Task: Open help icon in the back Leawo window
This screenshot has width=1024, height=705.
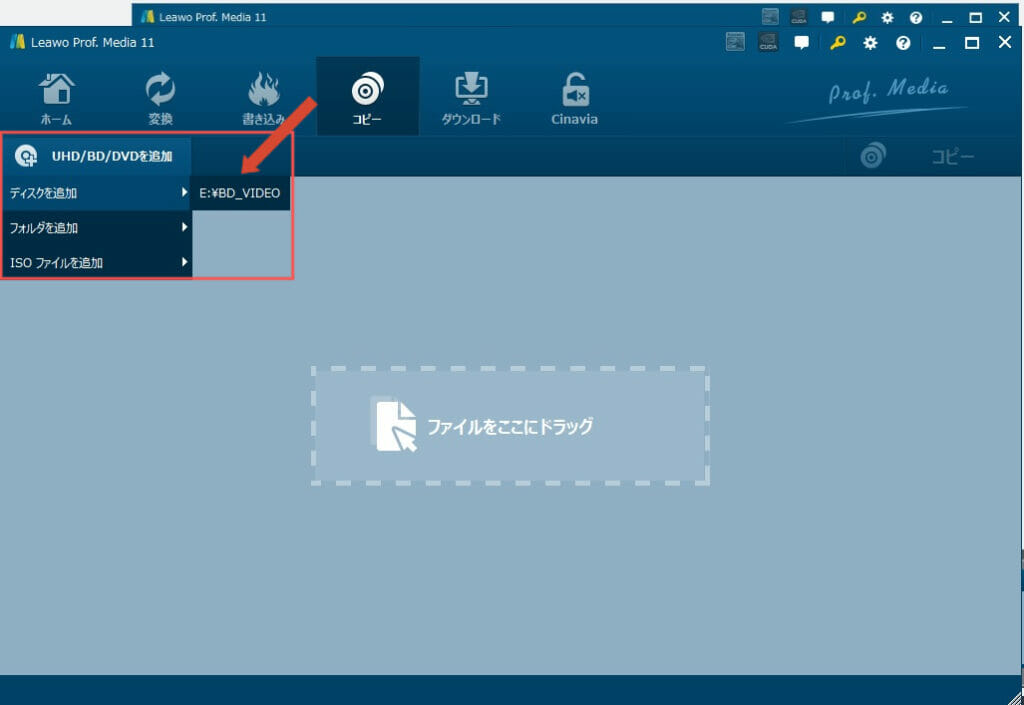Action: pyautogui.click(x=916, y=18)
